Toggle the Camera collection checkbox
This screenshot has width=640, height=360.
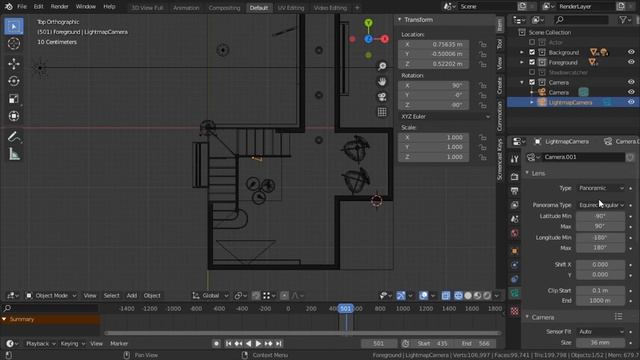tap(532, 82)
